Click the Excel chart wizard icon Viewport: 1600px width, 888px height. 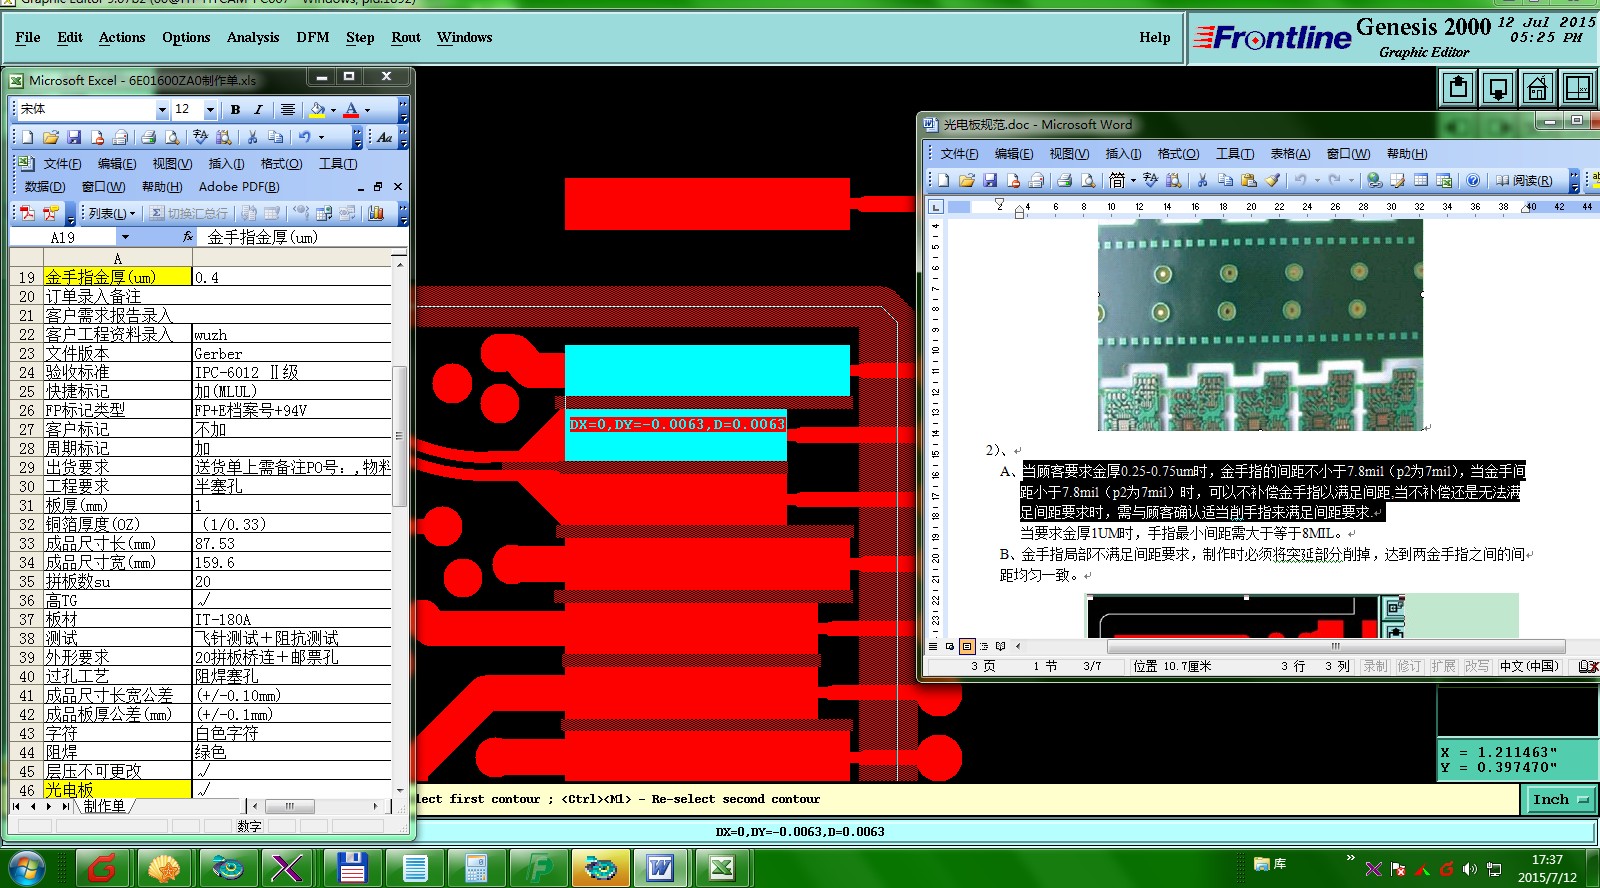coord(376,213)
